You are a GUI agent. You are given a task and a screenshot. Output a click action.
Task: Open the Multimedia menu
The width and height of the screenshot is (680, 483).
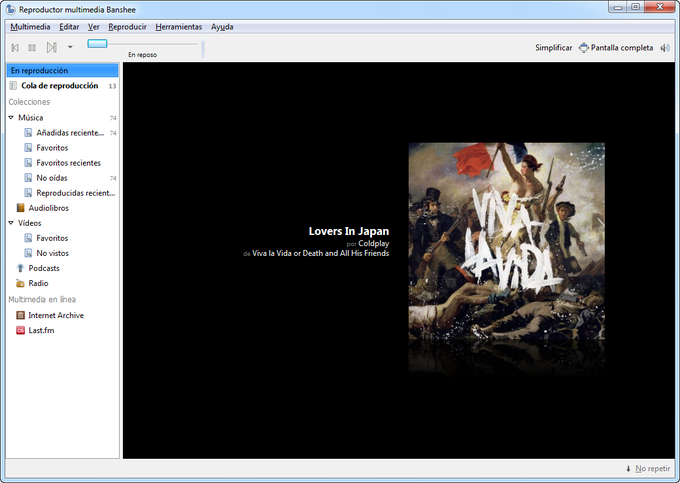click(x=30, y=27)
